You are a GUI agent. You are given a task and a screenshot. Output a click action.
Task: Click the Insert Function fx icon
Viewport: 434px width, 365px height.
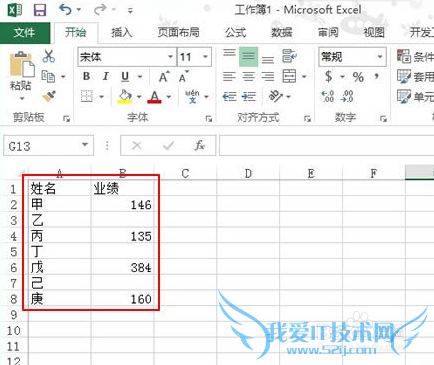[x=200, y=145]
